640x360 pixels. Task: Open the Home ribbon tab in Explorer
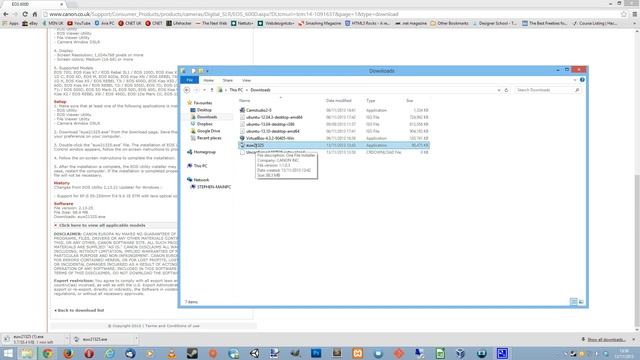point(208,80)
